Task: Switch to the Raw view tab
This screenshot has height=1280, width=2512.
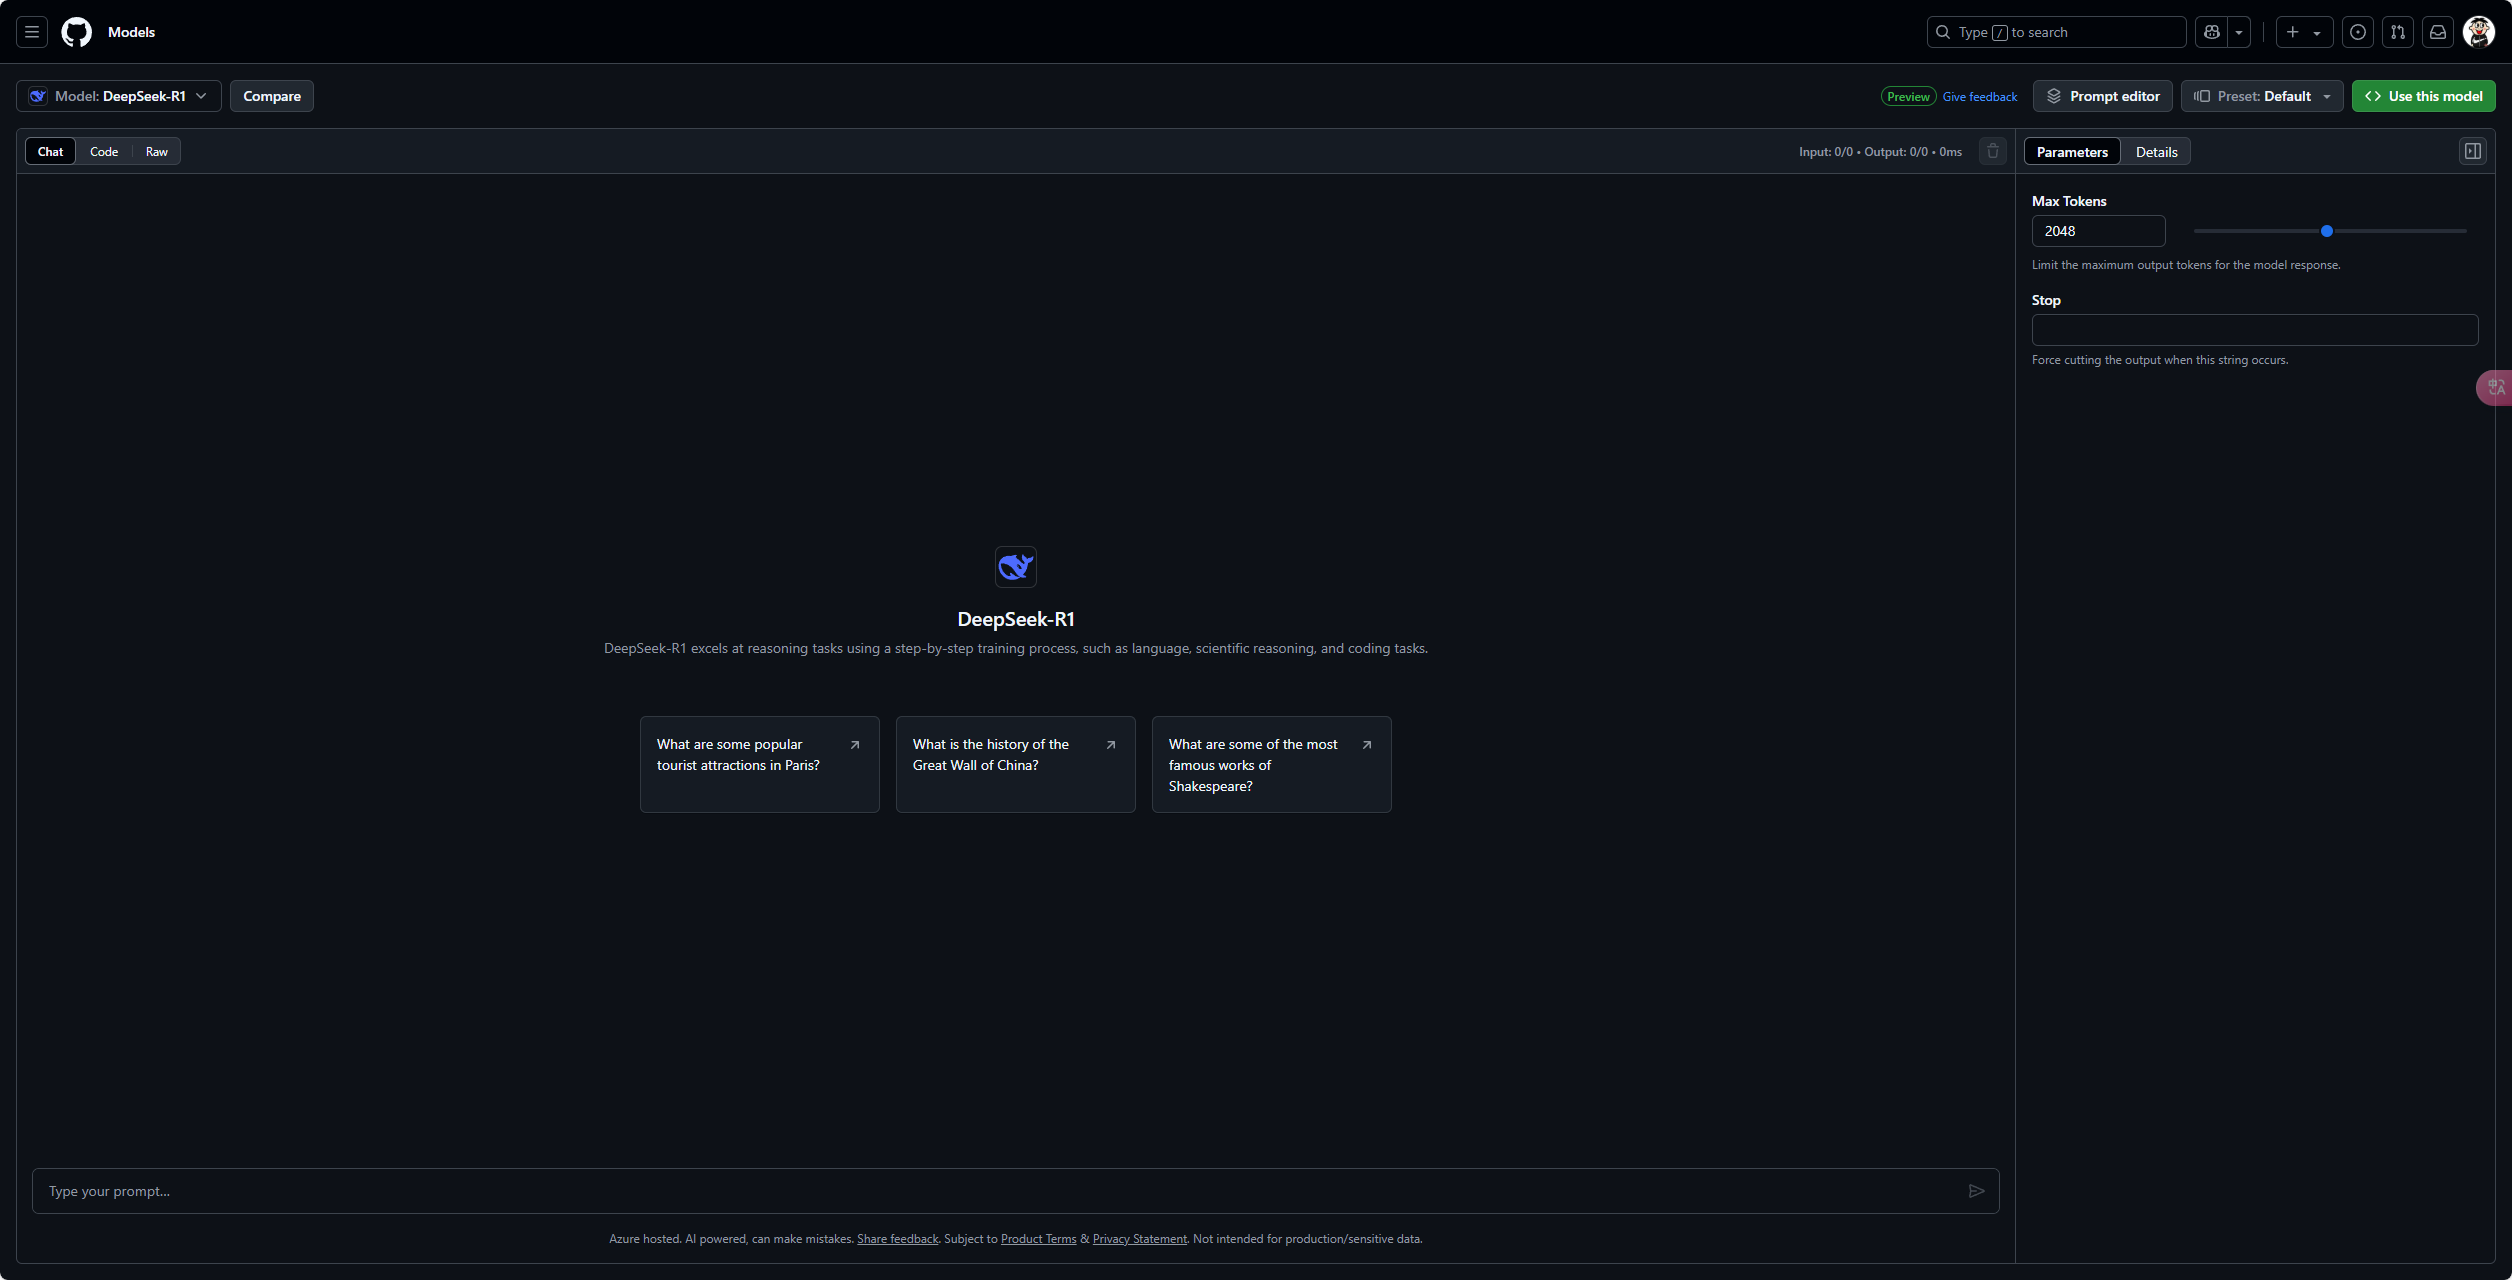Action: coord(157,152)
